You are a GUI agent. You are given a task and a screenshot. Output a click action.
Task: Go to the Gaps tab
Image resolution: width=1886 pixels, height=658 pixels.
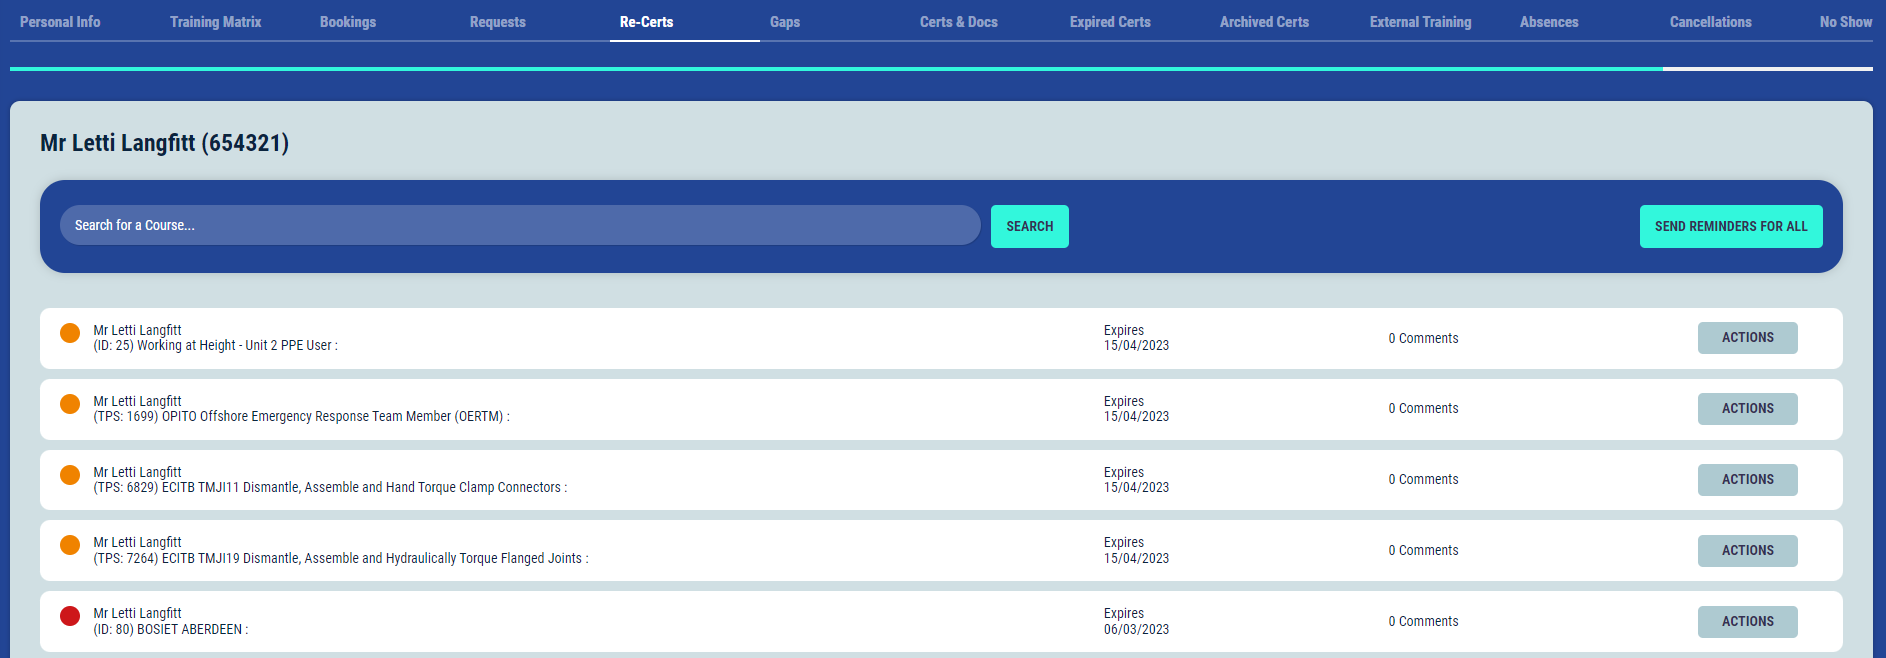click(x=785, y=22)
